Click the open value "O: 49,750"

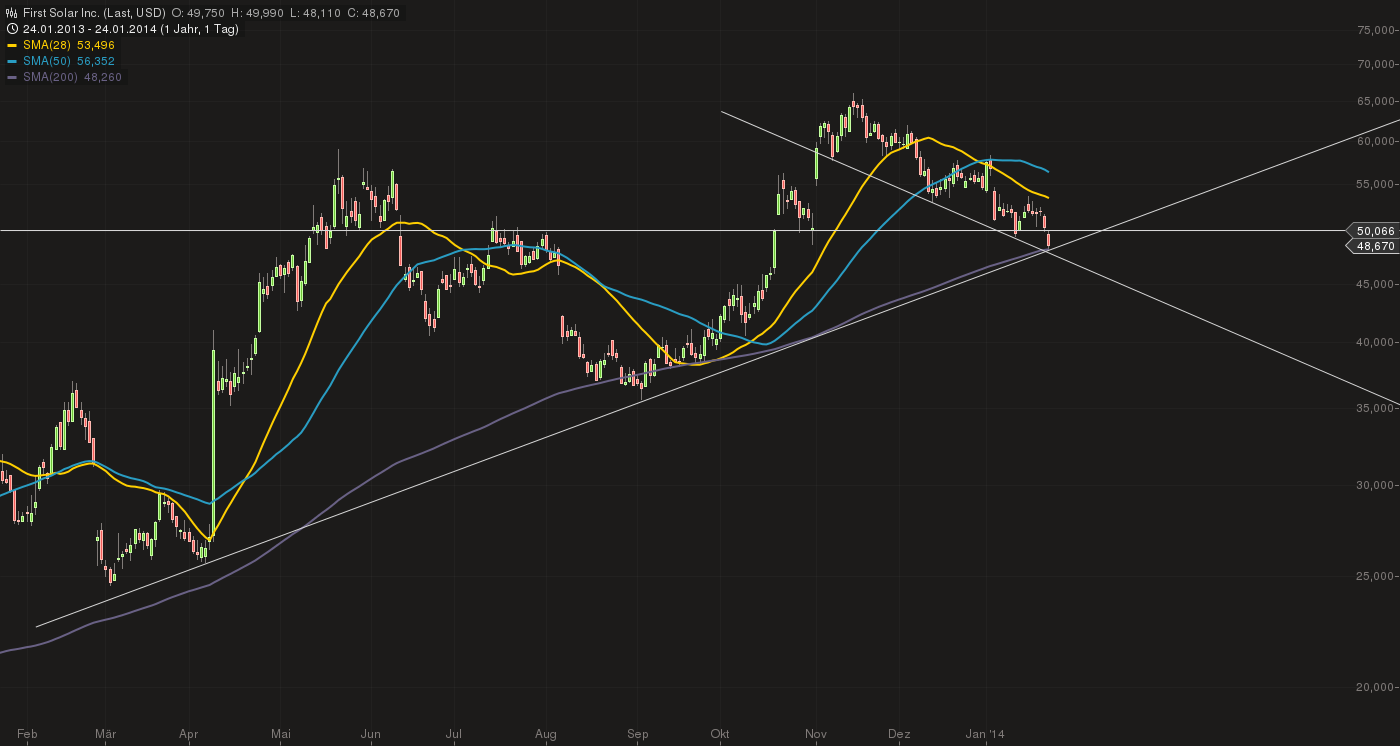click(200, 13)
